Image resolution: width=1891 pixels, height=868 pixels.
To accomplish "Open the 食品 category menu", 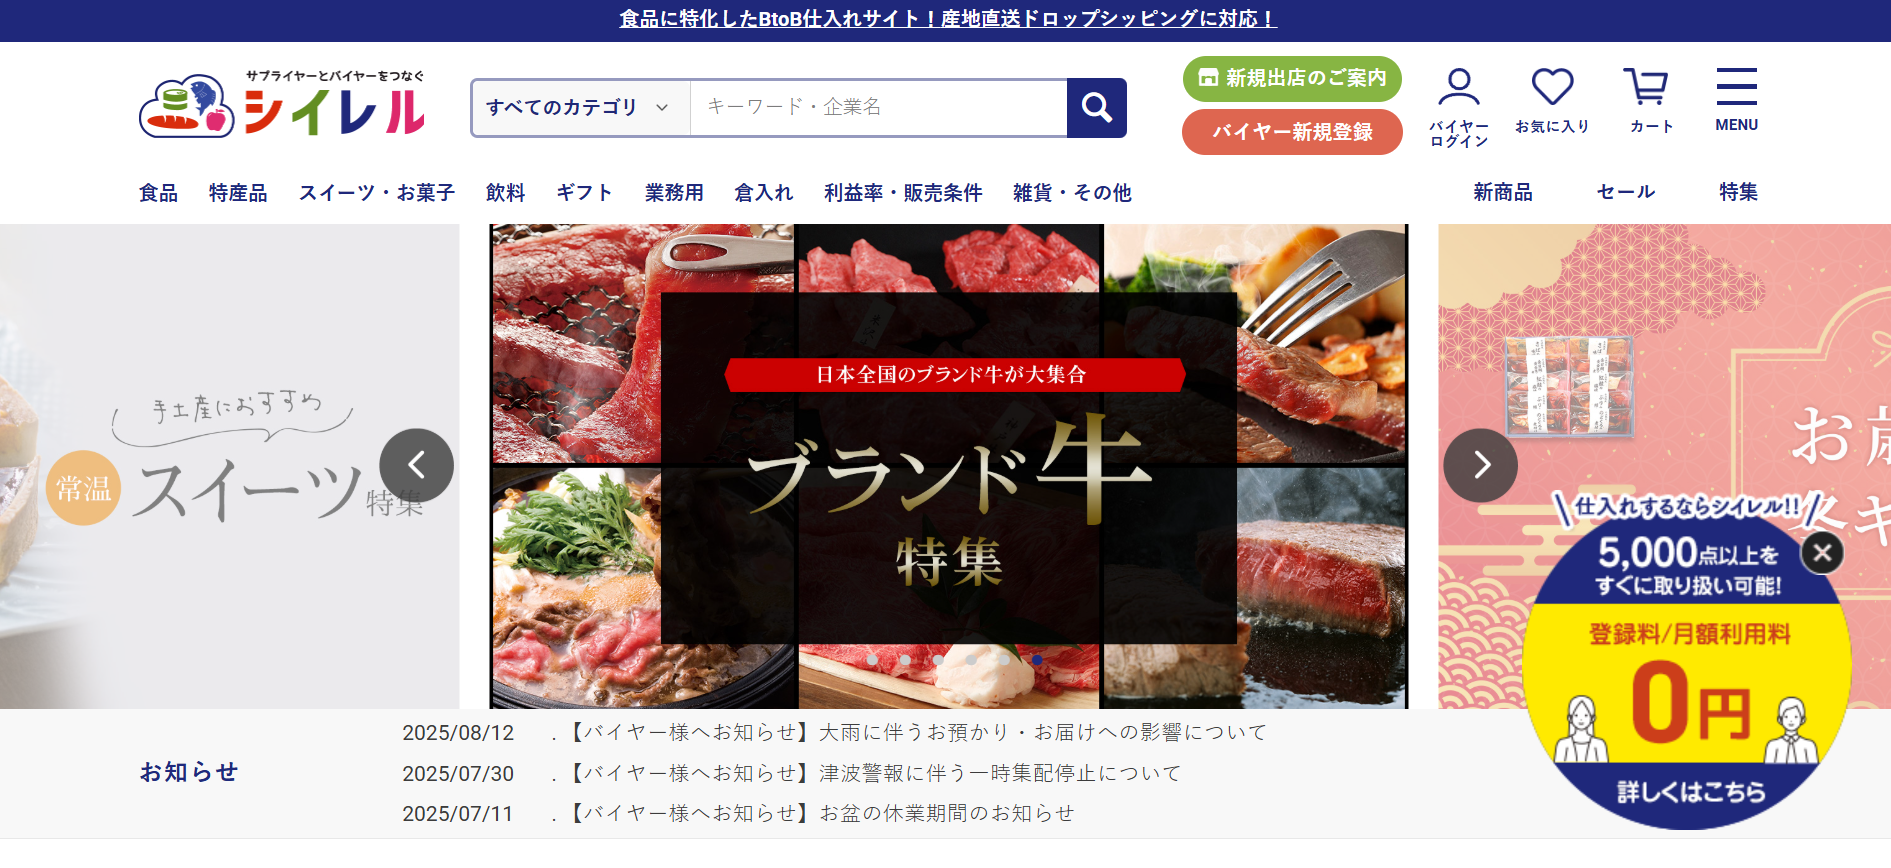I will tap(158, 192).
